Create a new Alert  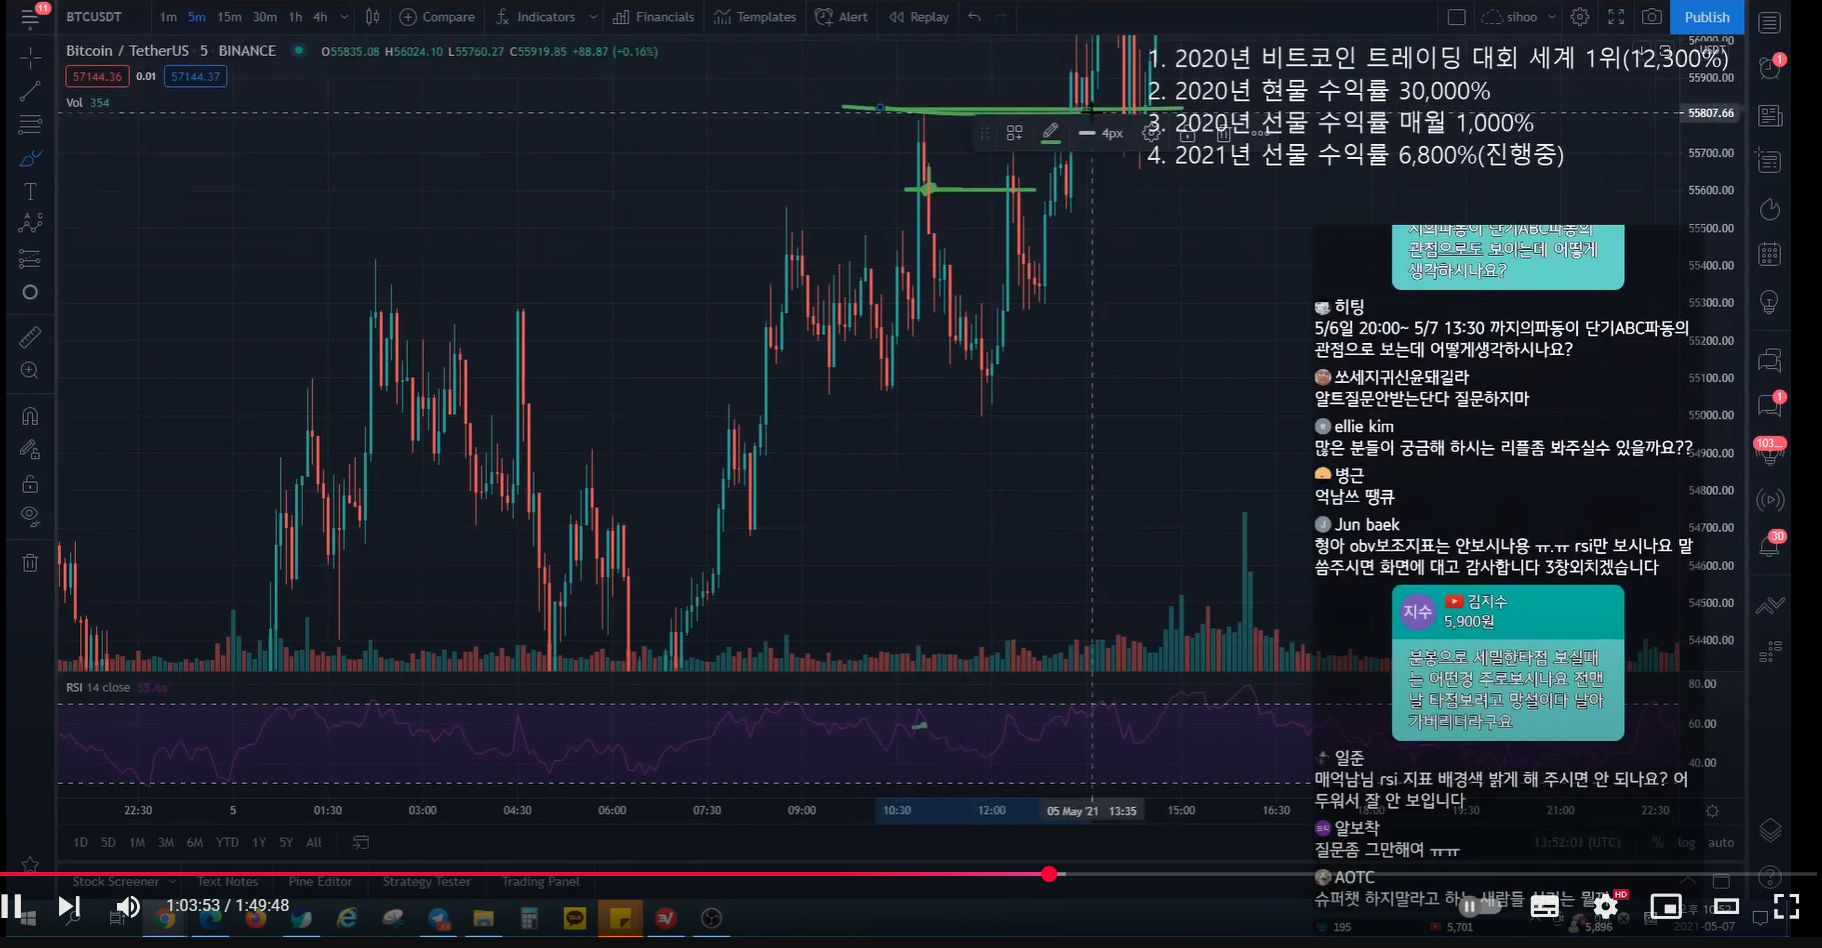click(x=841, y=17)
